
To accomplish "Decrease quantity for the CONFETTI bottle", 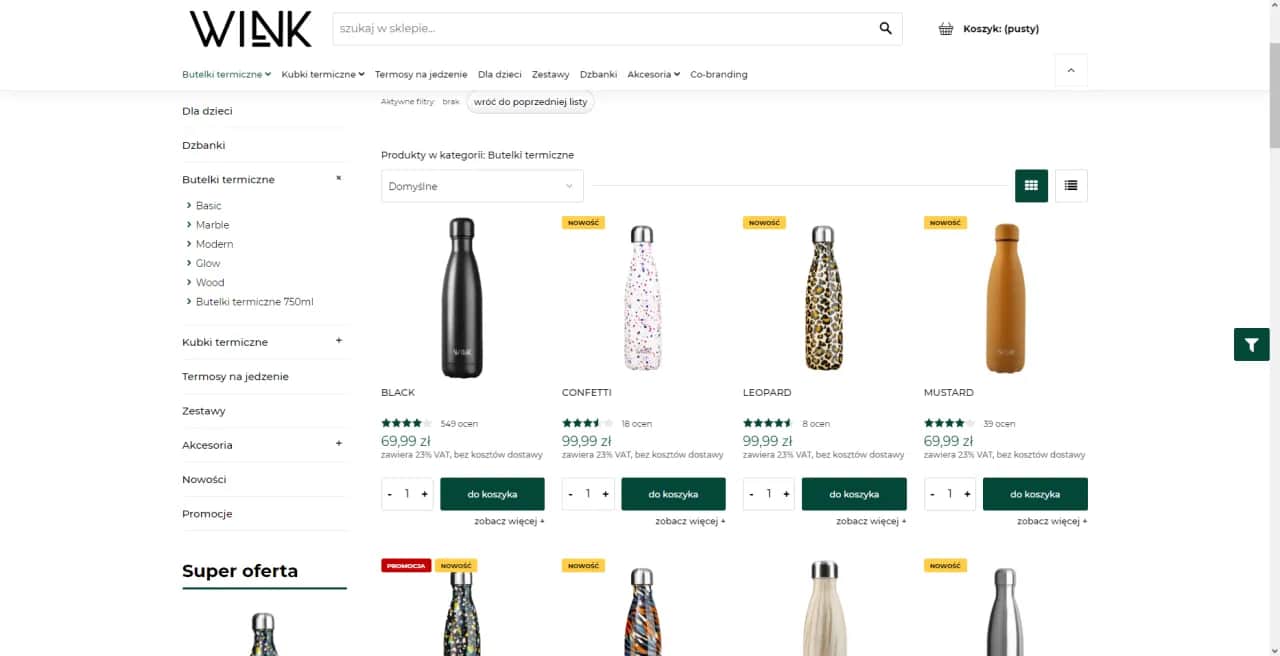I will [570, 493].
